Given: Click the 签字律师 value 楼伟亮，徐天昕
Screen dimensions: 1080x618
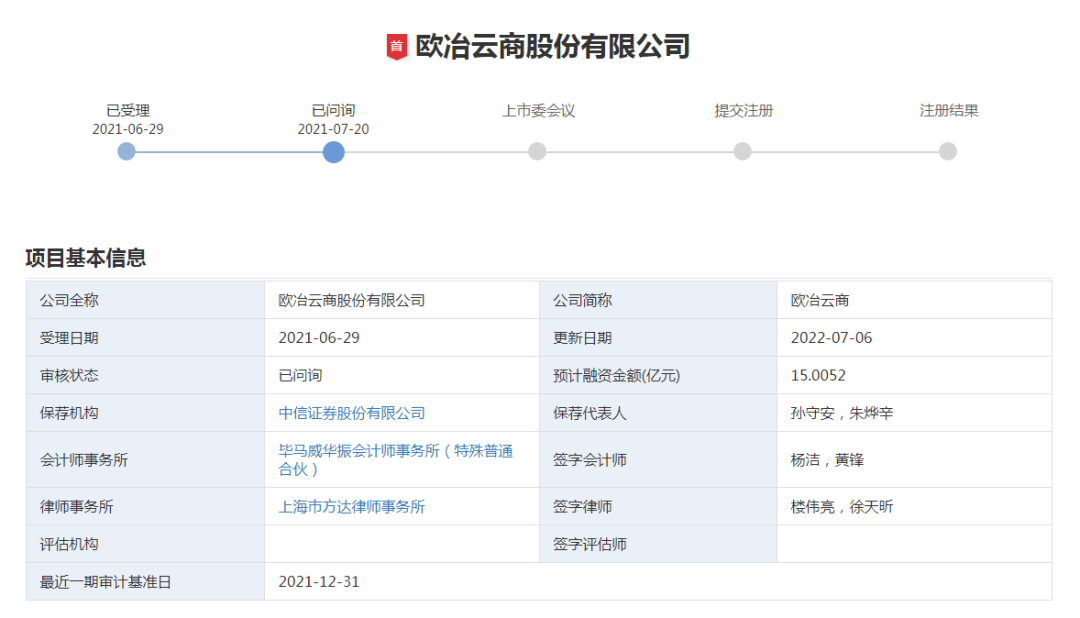Looking at the screenshot, I should [x=842, y=507].
